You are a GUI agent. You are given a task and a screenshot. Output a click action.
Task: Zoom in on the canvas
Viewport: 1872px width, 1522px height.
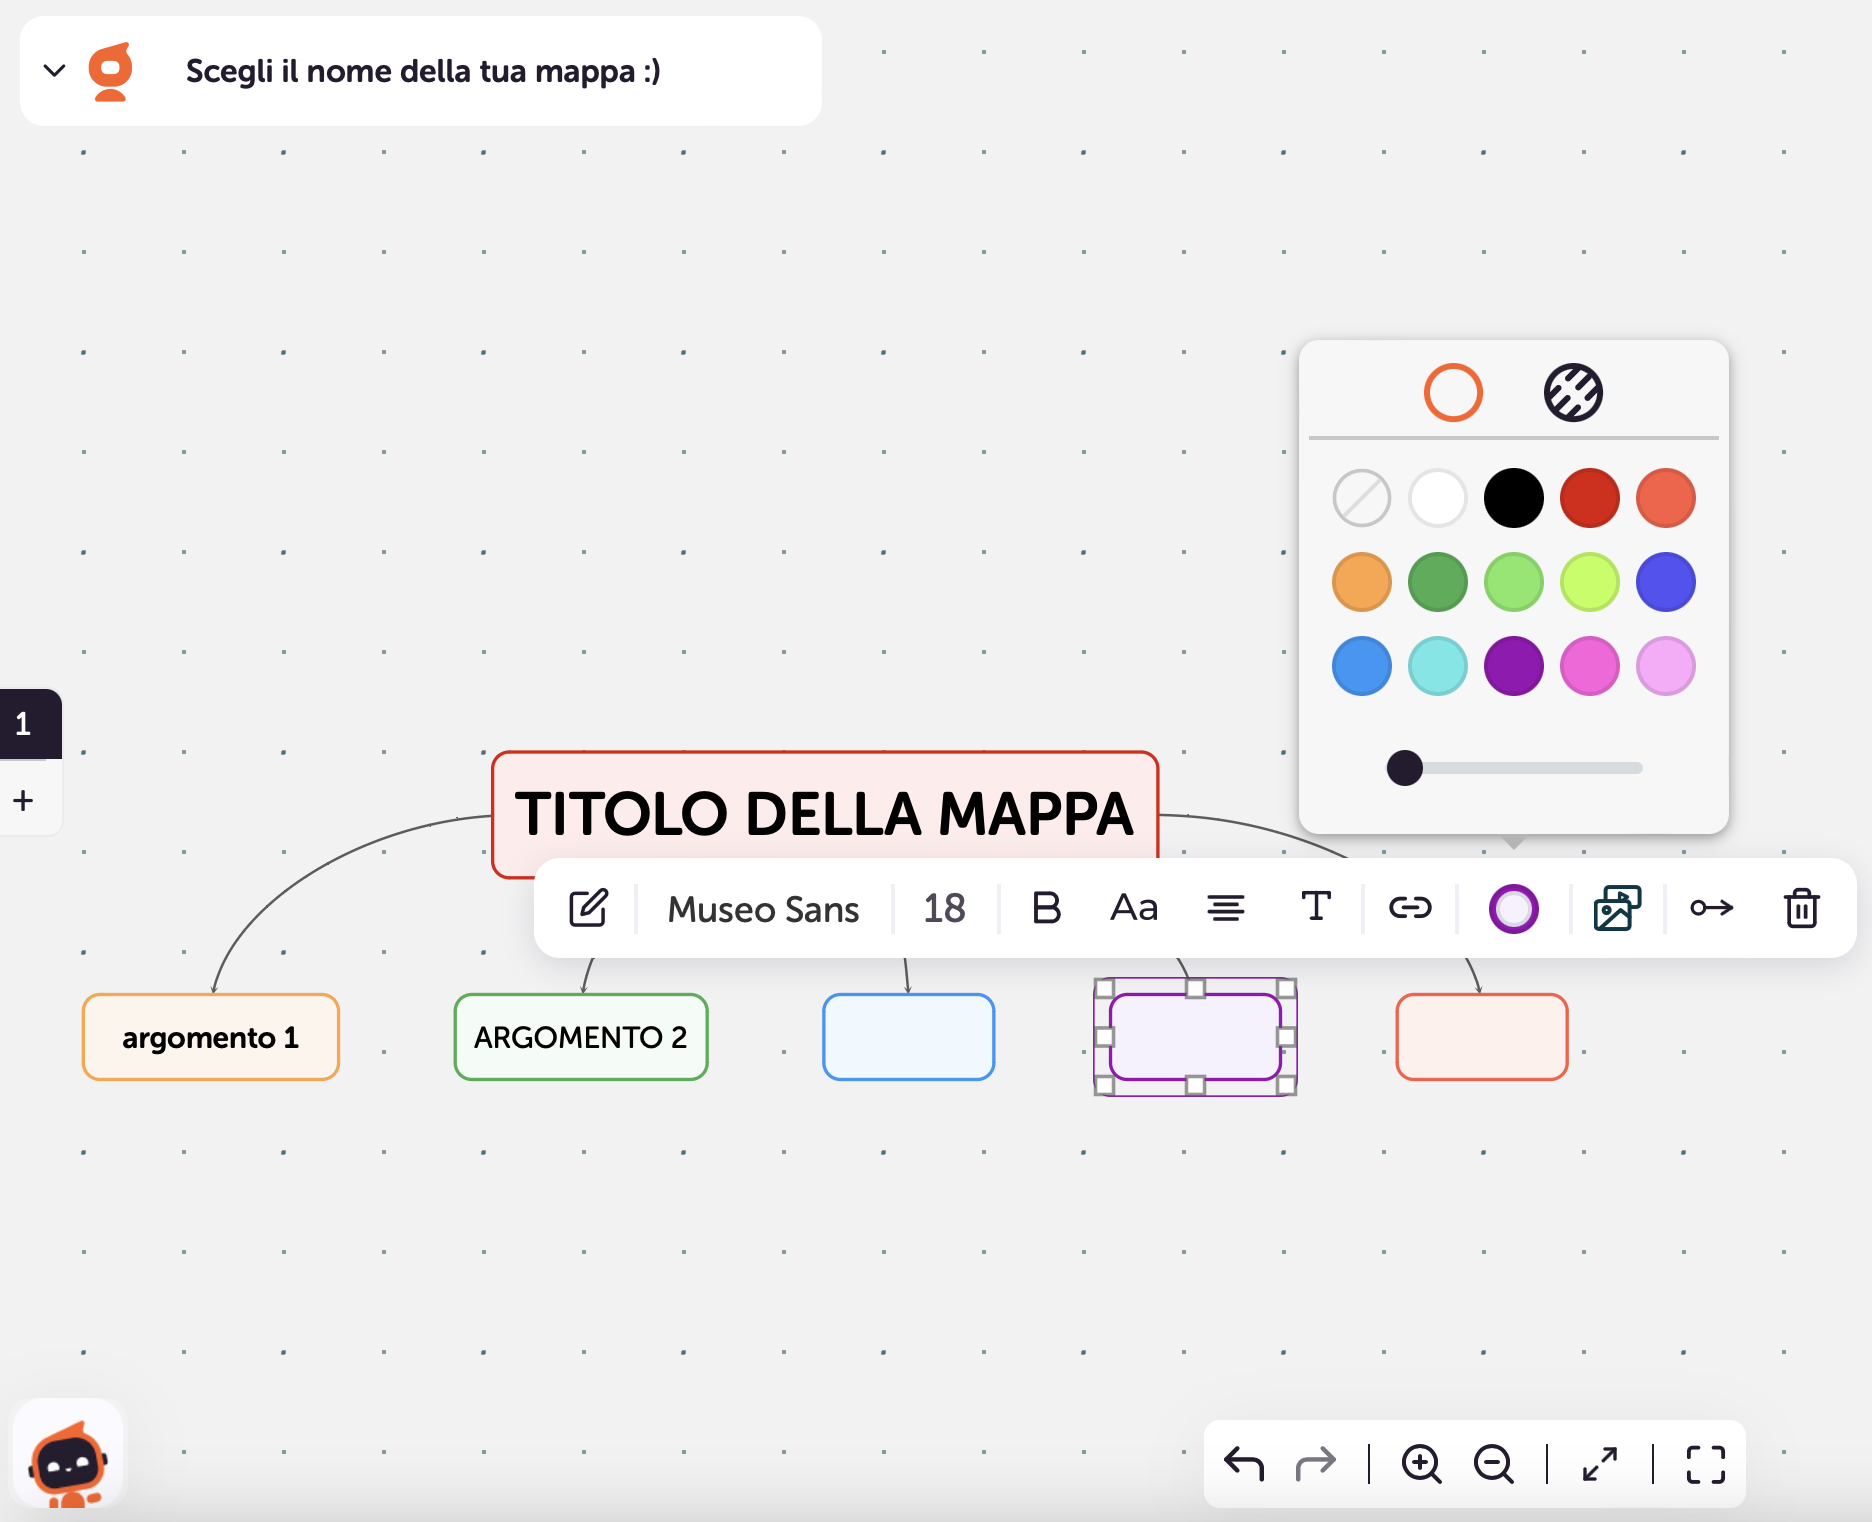[x=1422, y=1463]
